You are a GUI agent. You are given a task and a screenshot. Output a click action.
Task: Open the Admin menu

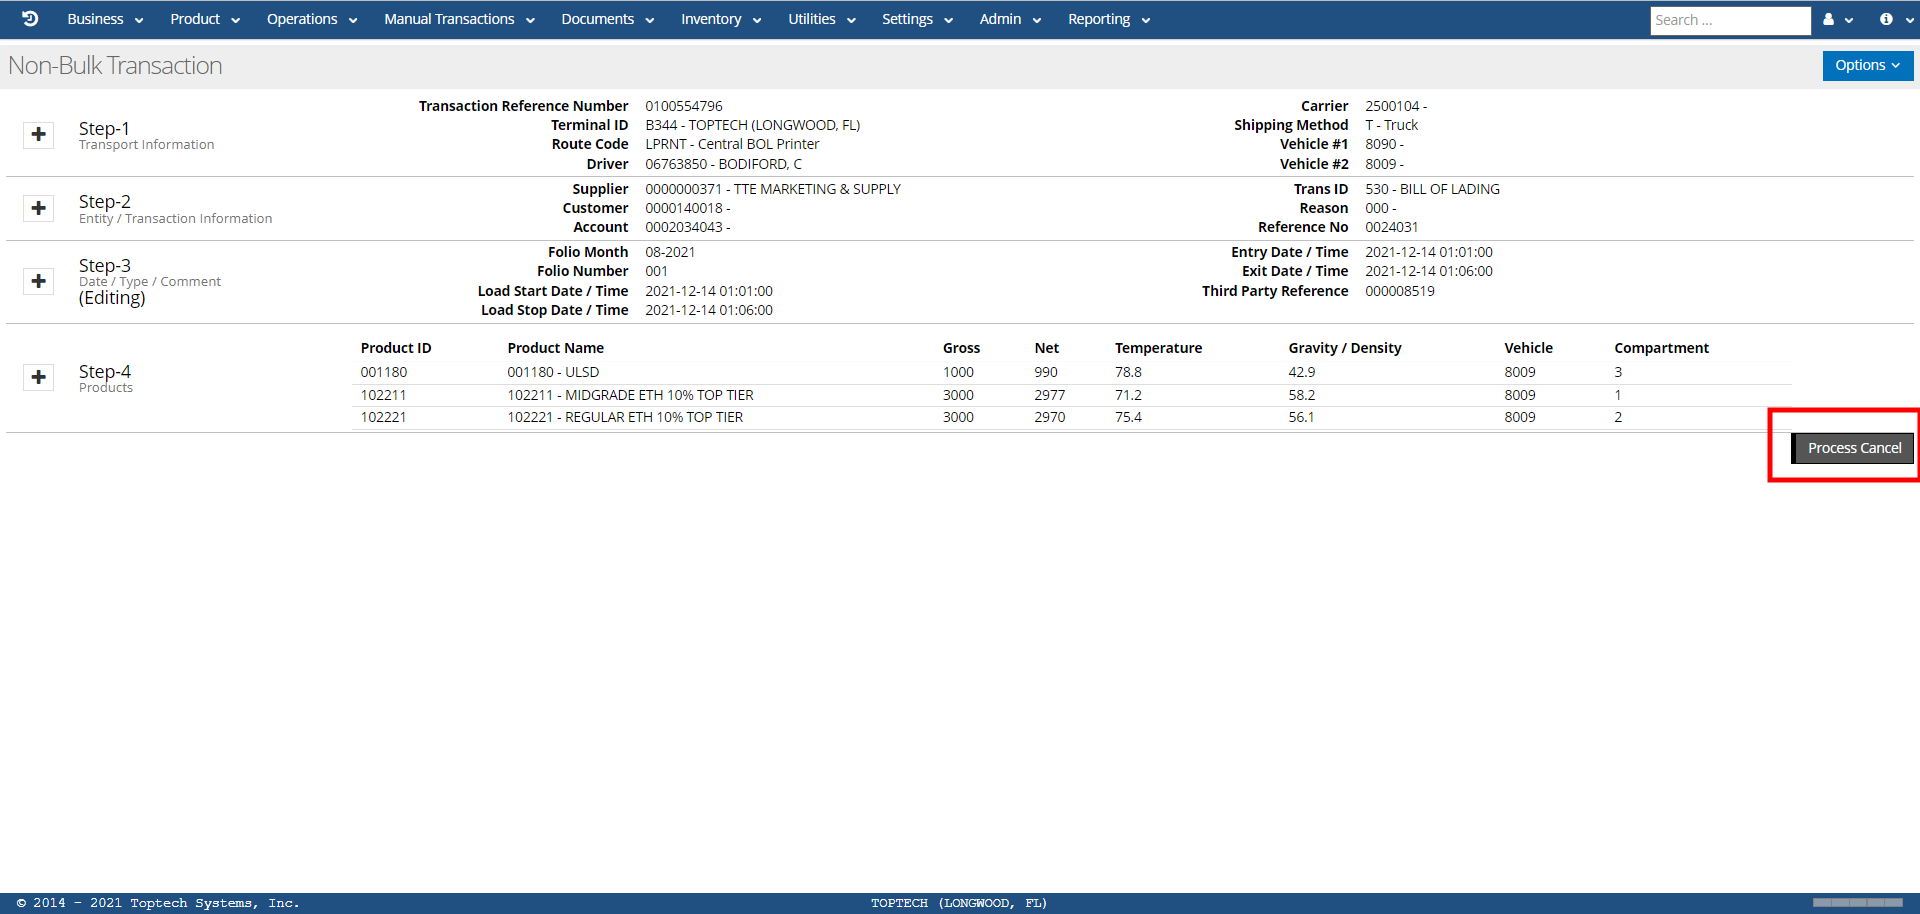(1010, 20)
